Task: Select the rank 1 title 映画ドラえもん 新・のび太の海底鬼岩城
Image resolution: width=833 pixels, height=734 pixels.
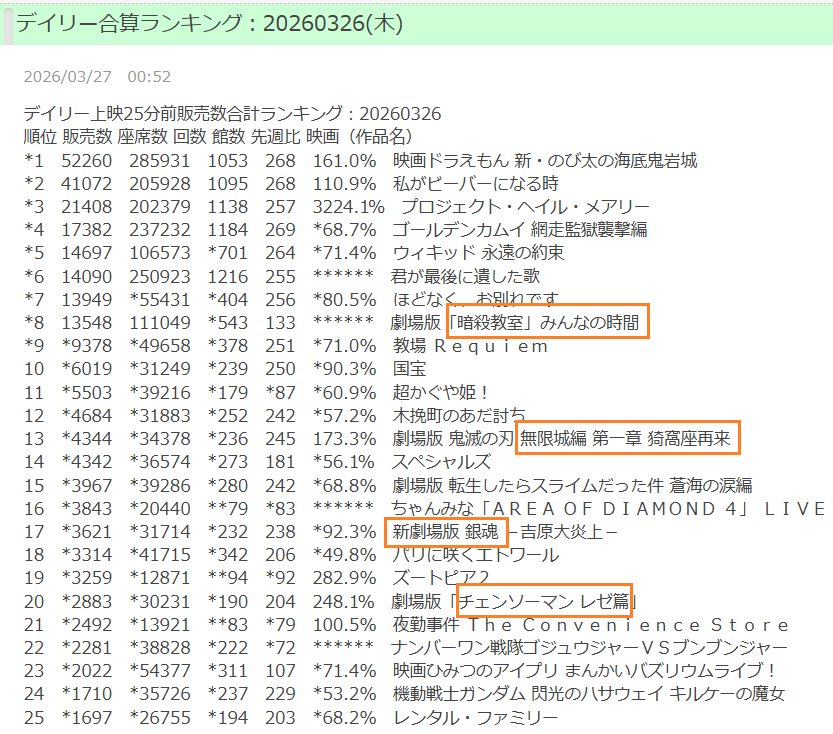Action: pos(544,160)
